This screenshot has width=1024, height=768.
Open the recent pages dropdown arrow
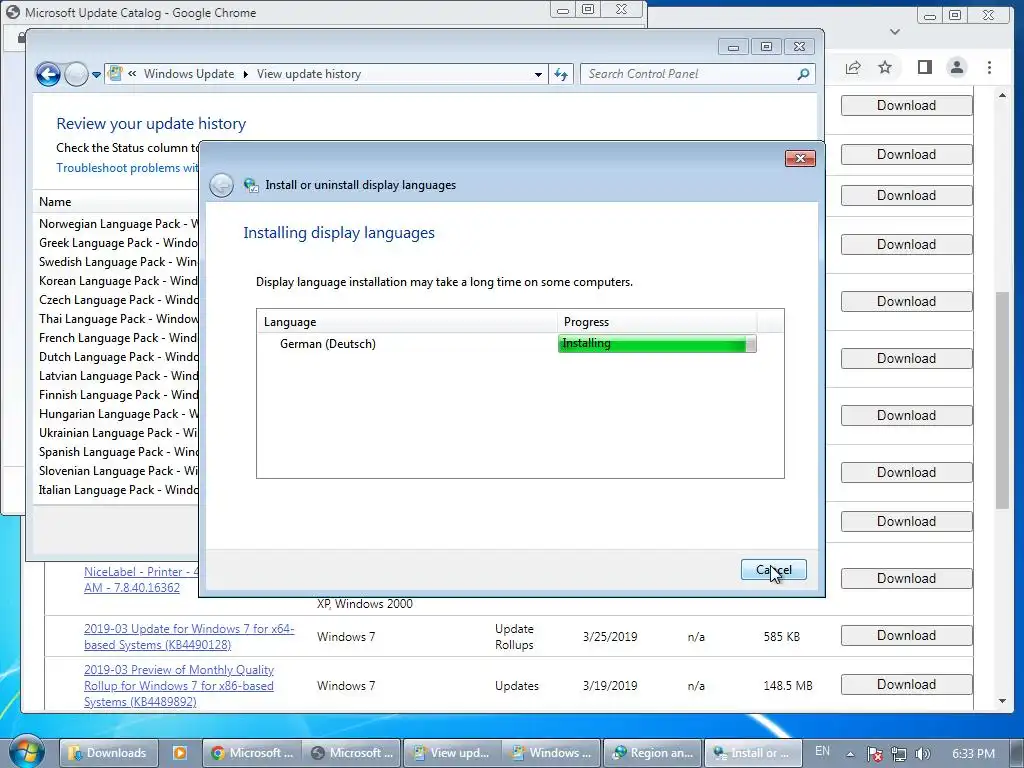pos(96,74)
